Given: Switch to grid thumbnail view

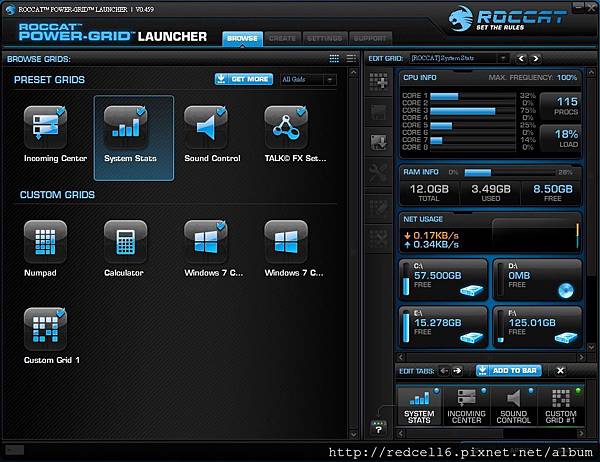Looking at the screenshot, I should [334, 58].
